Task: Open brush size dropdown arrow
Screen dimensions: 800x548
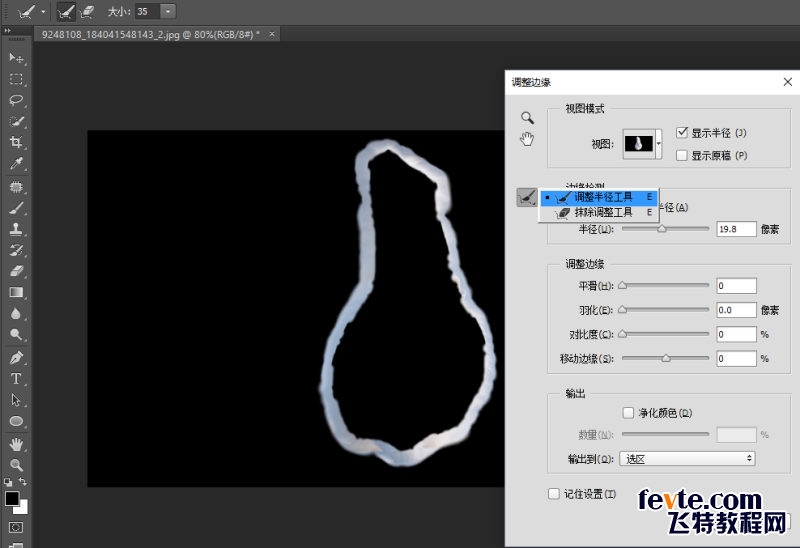Action: click(168, 11)
